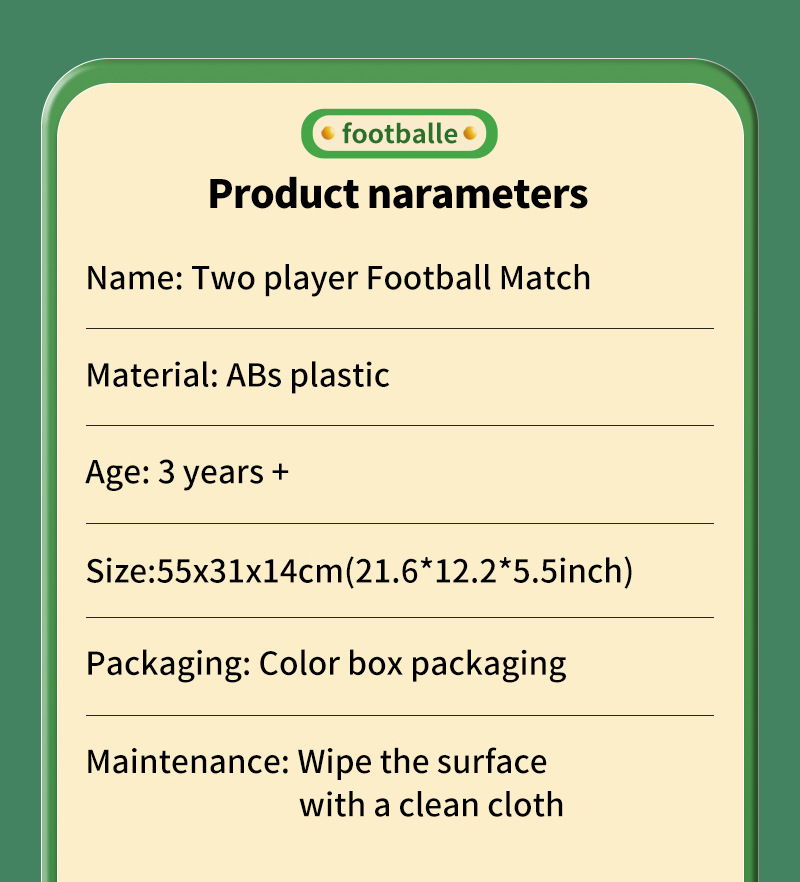The width and height of the screenshot is (800, 882).
Task: Click the divider line below the Packaging row
Action: click(x=399, y=715)
